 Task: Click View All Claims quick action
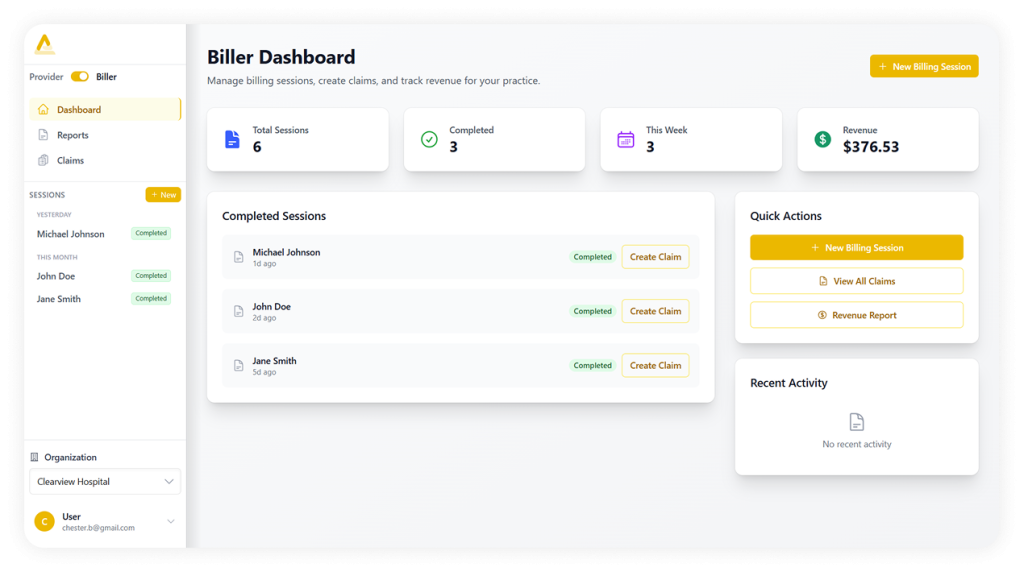point(856,281)
